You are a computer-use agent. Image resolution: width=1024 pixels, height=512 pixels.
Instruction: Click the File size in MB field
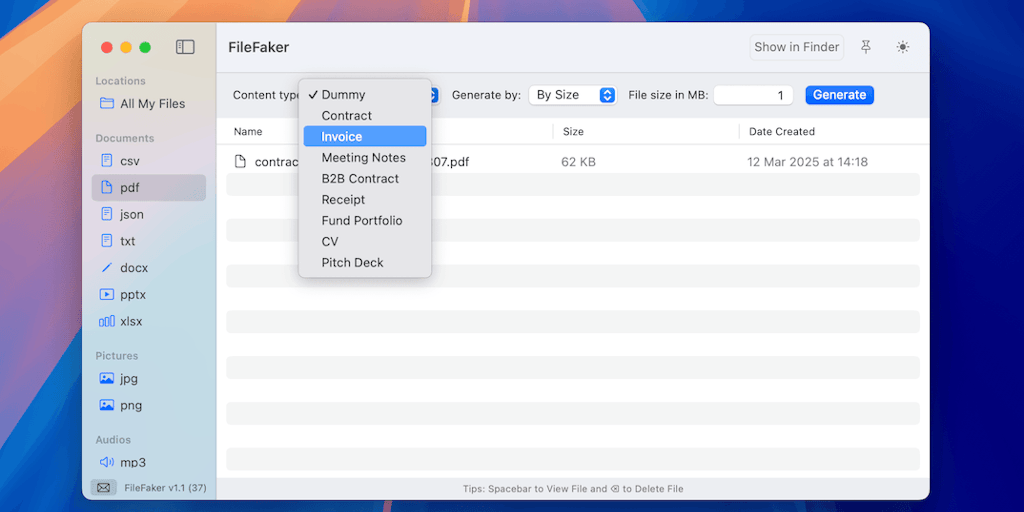click(x=753, y=95)
